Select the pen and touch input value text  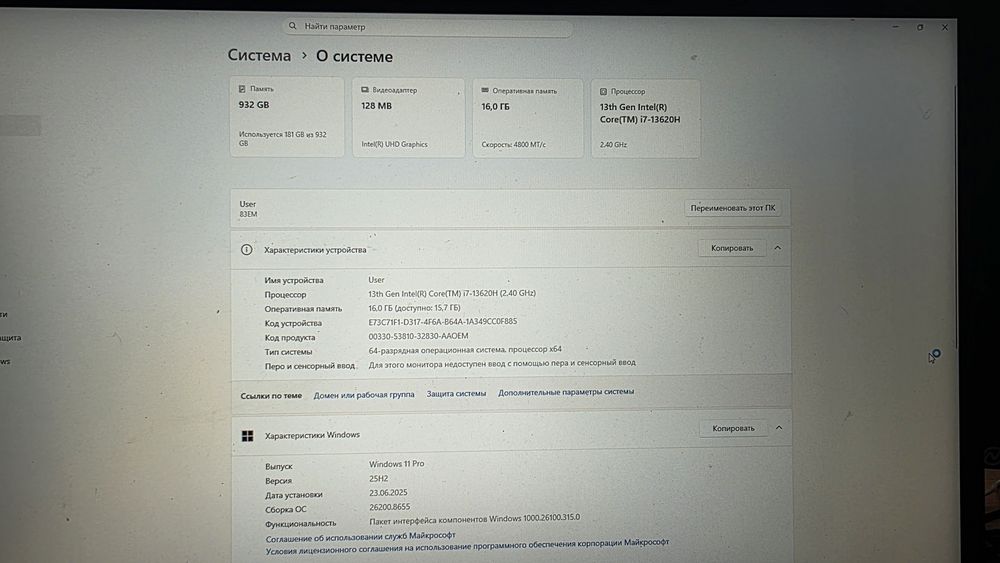tap(502, 363)
